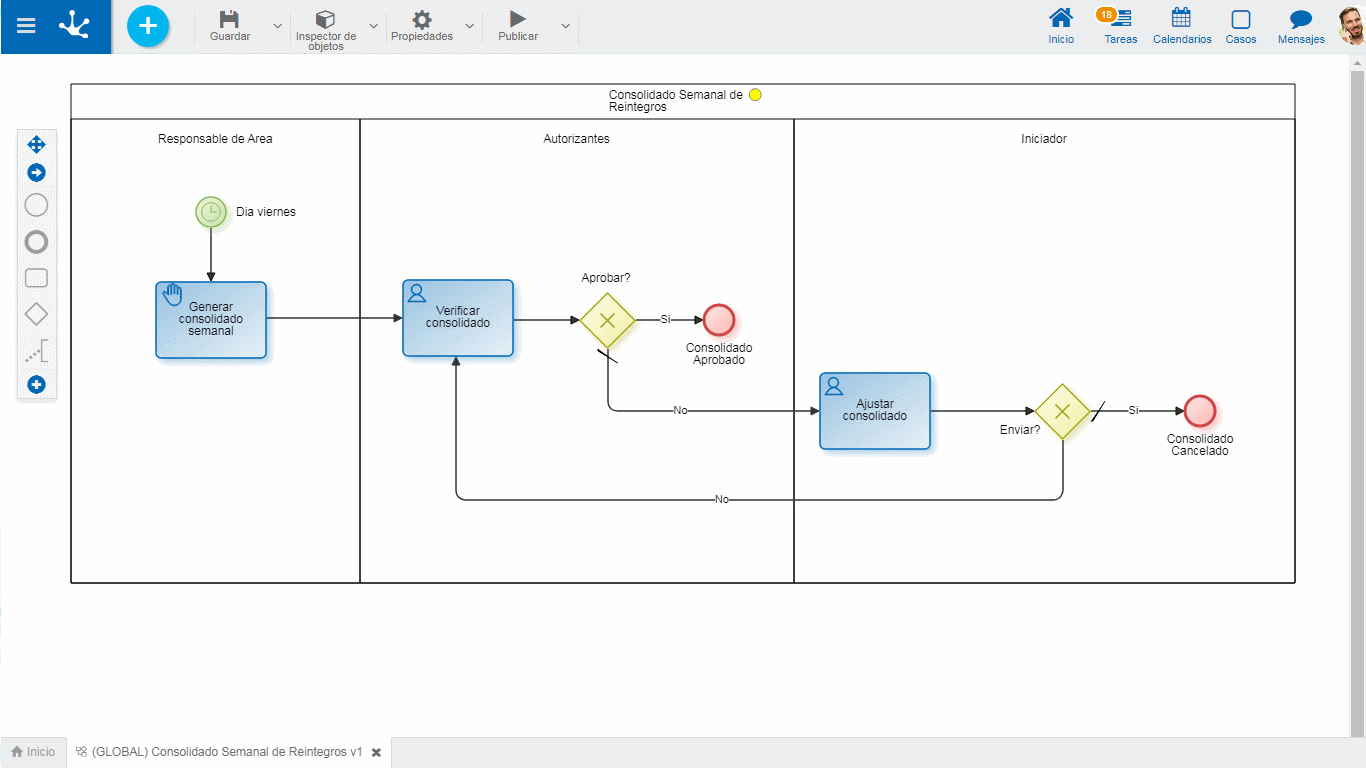Select the gateway diamond shape tool
1366x768 pixels.
point(36,314)
